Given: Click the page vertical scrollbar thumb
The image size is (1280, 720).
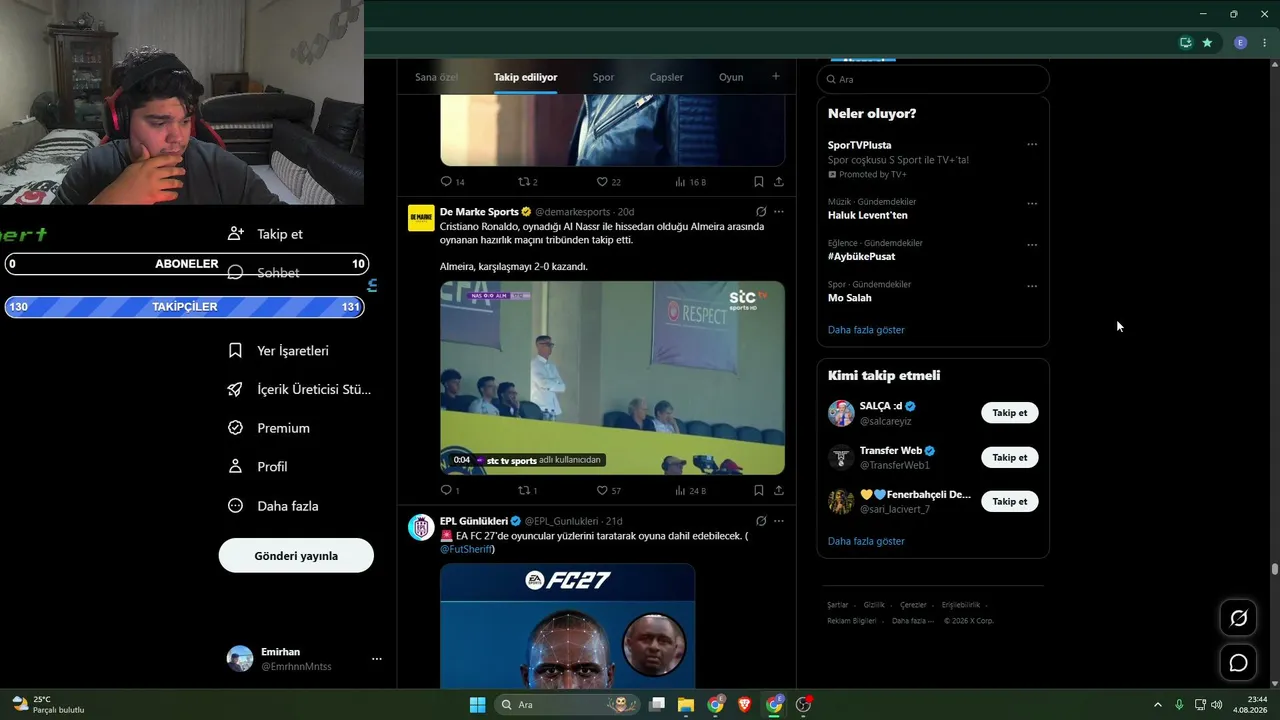Looking at the screenshot, I should pyautogui.click(x=1275, y=570).
